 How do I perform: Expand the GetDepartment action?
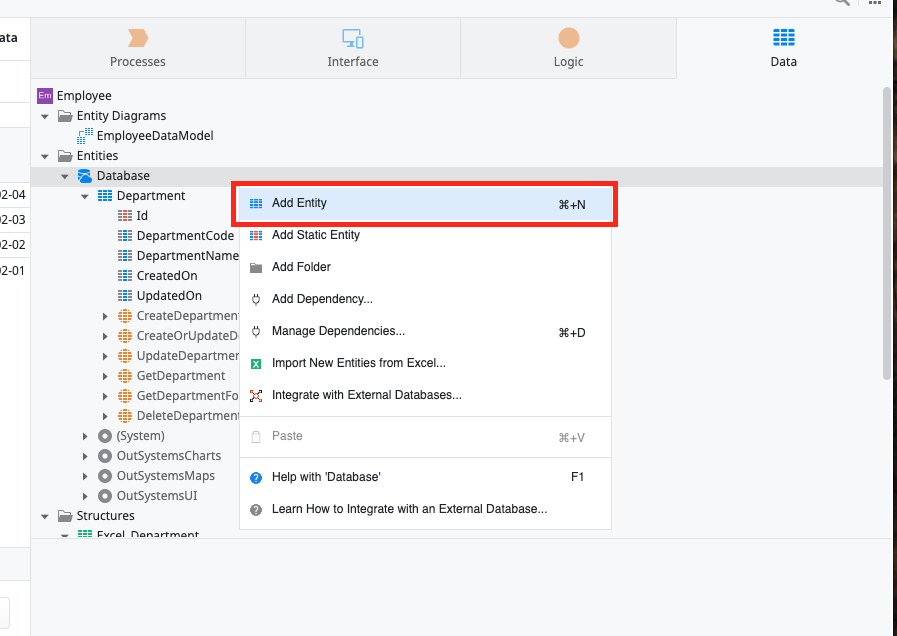105,376
